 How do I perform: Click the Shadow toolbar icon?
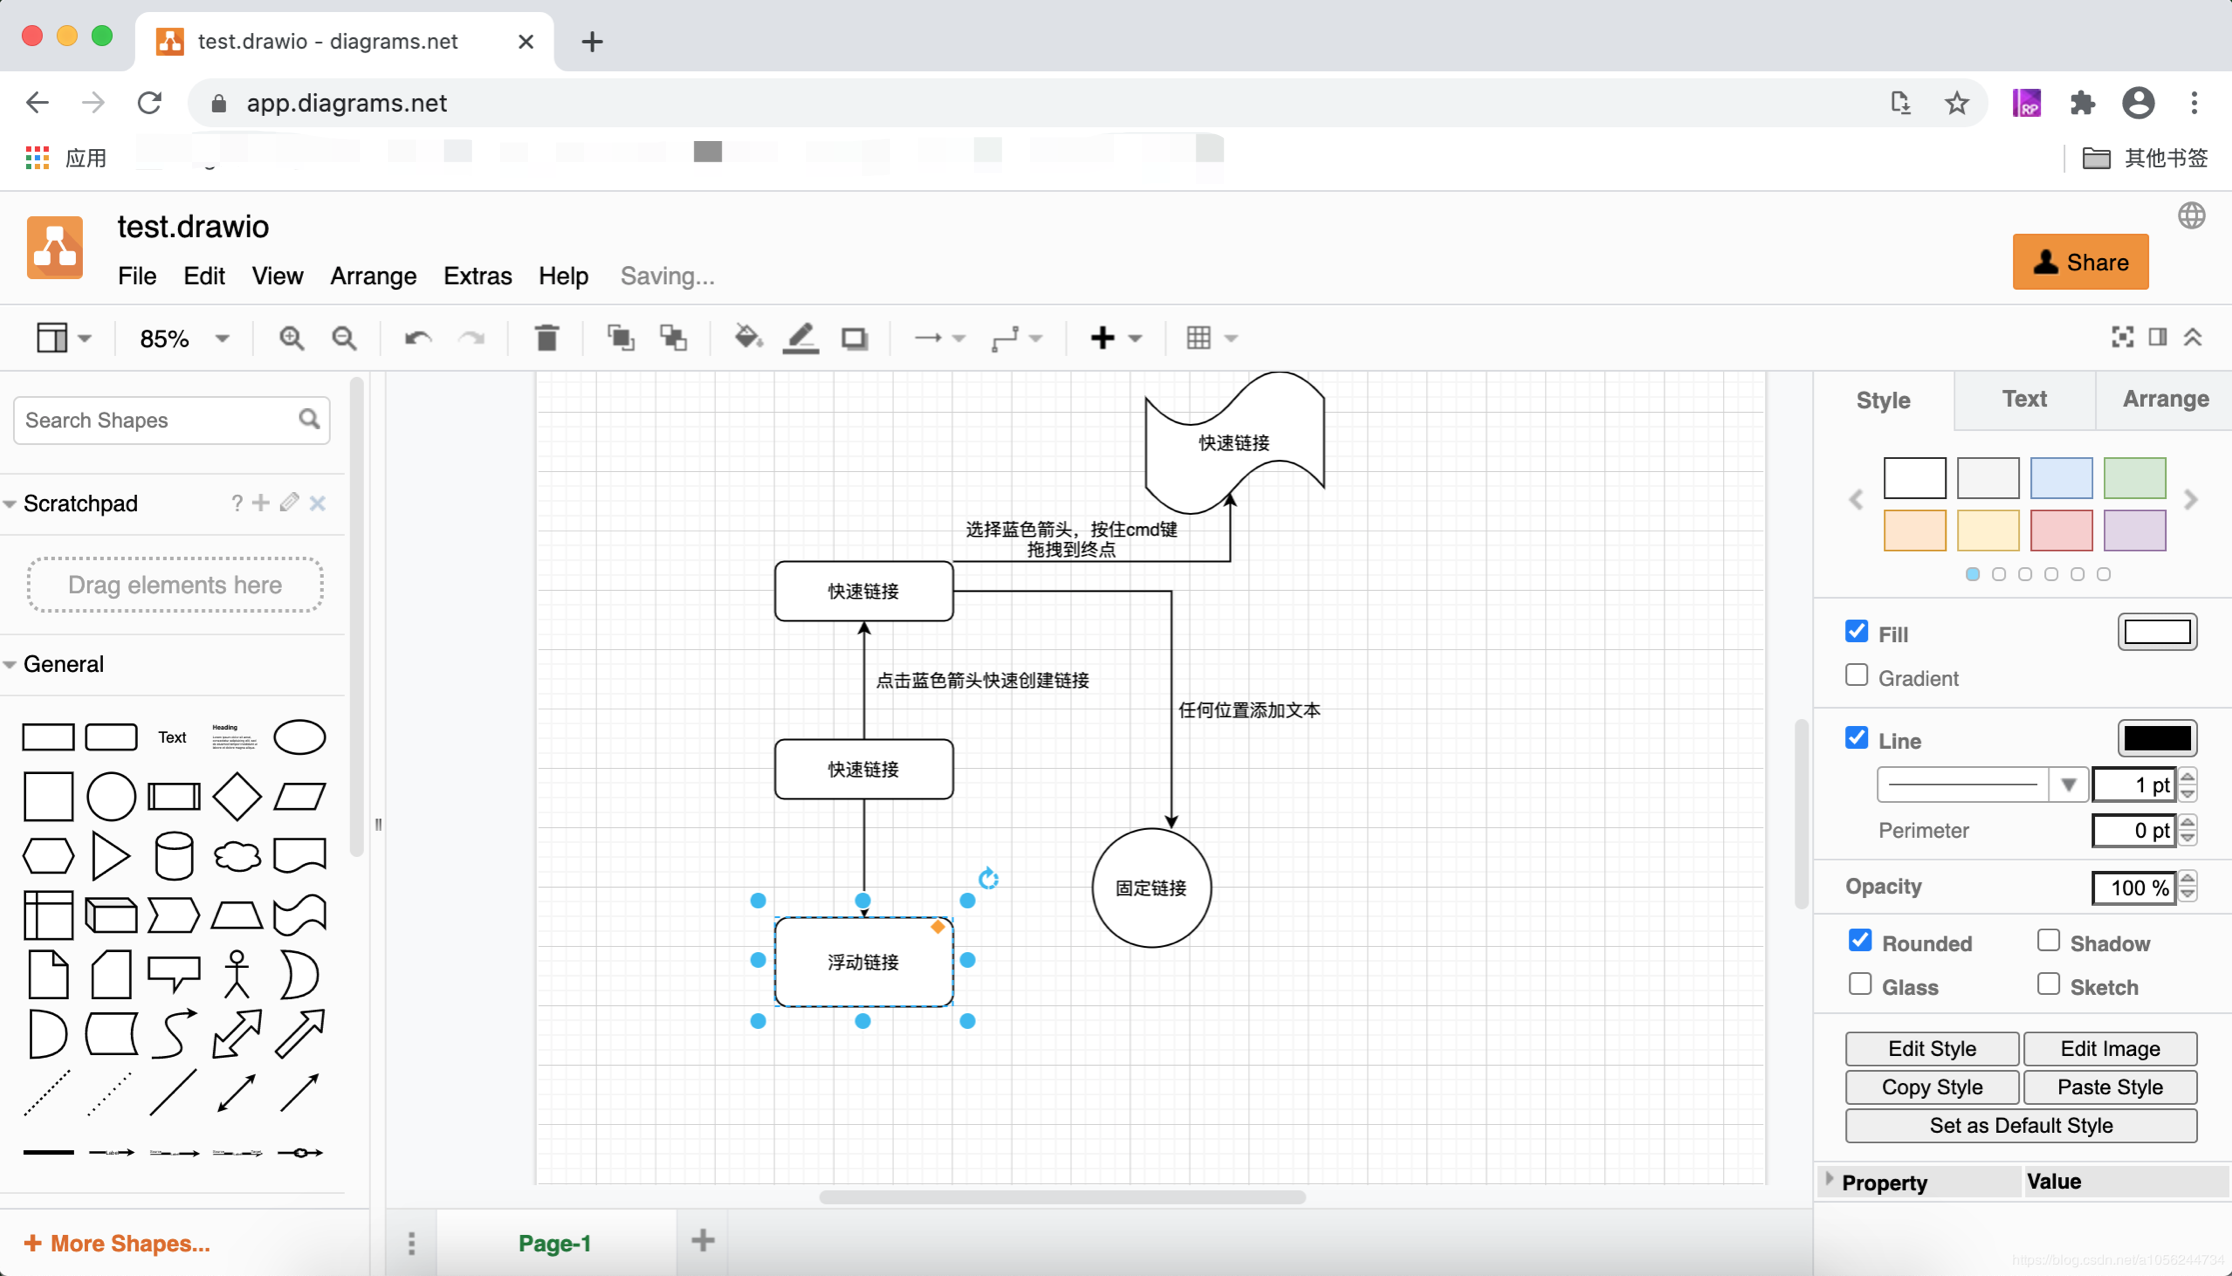pos(854,338)
